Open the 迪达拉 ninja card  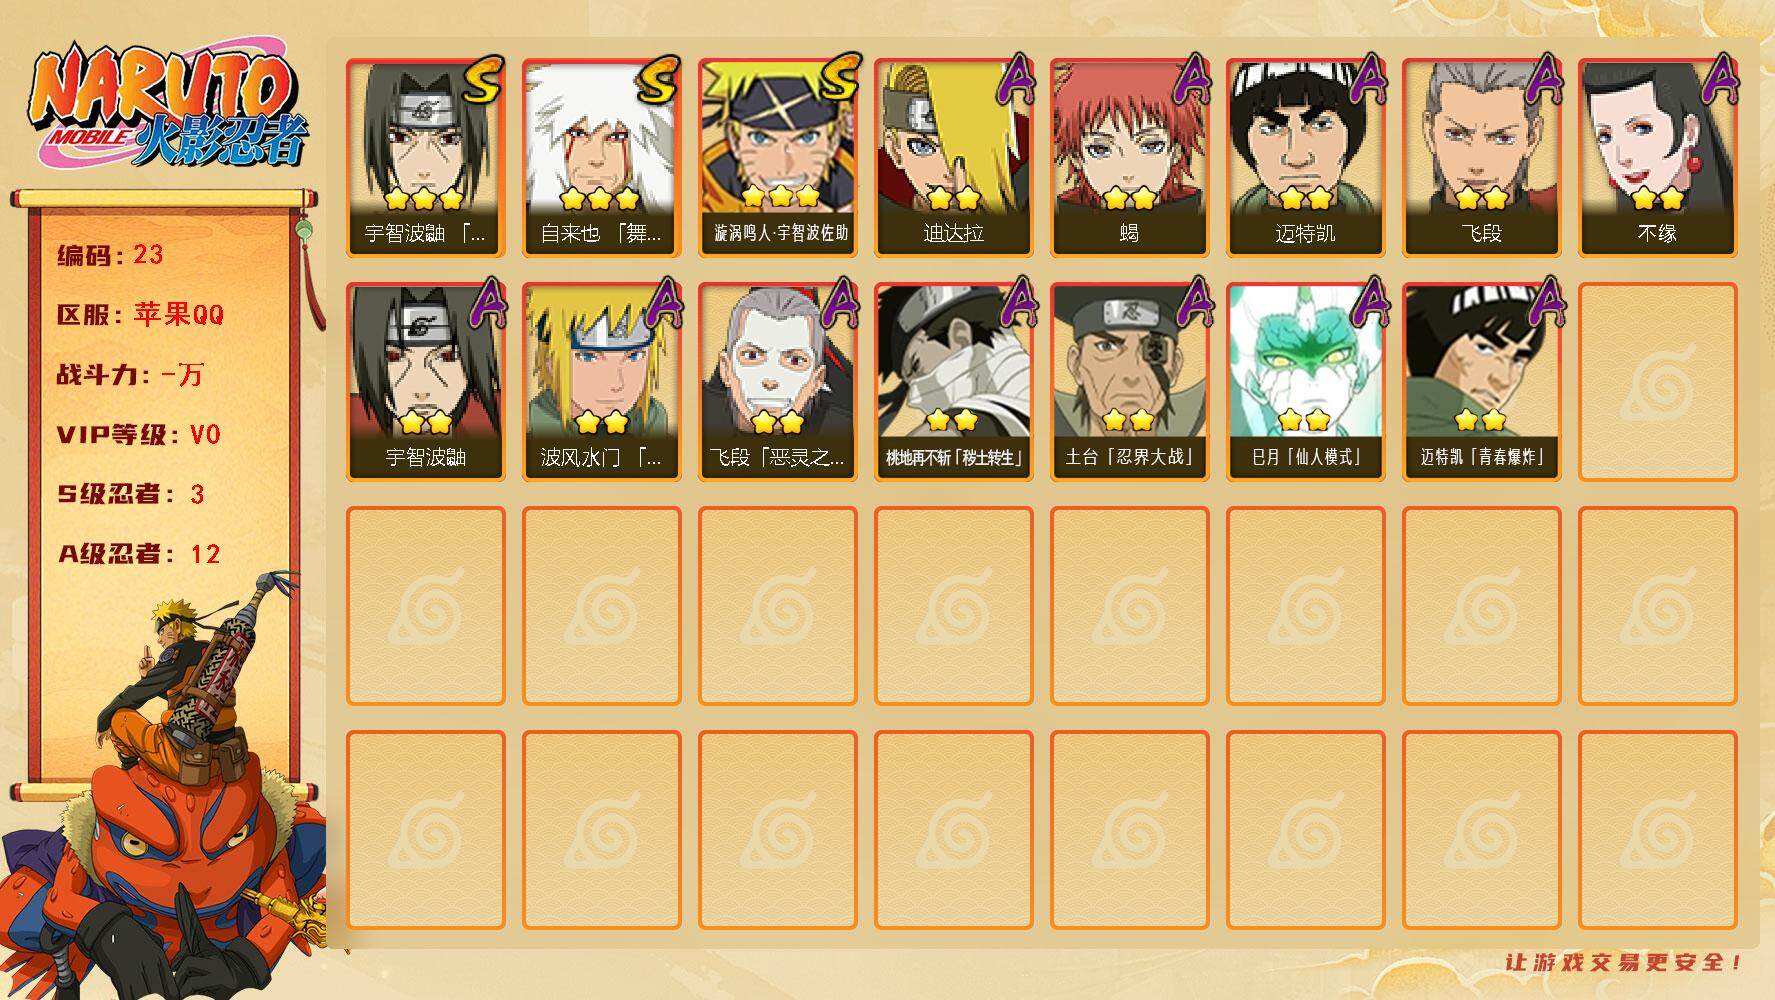[x=953, y=158]
